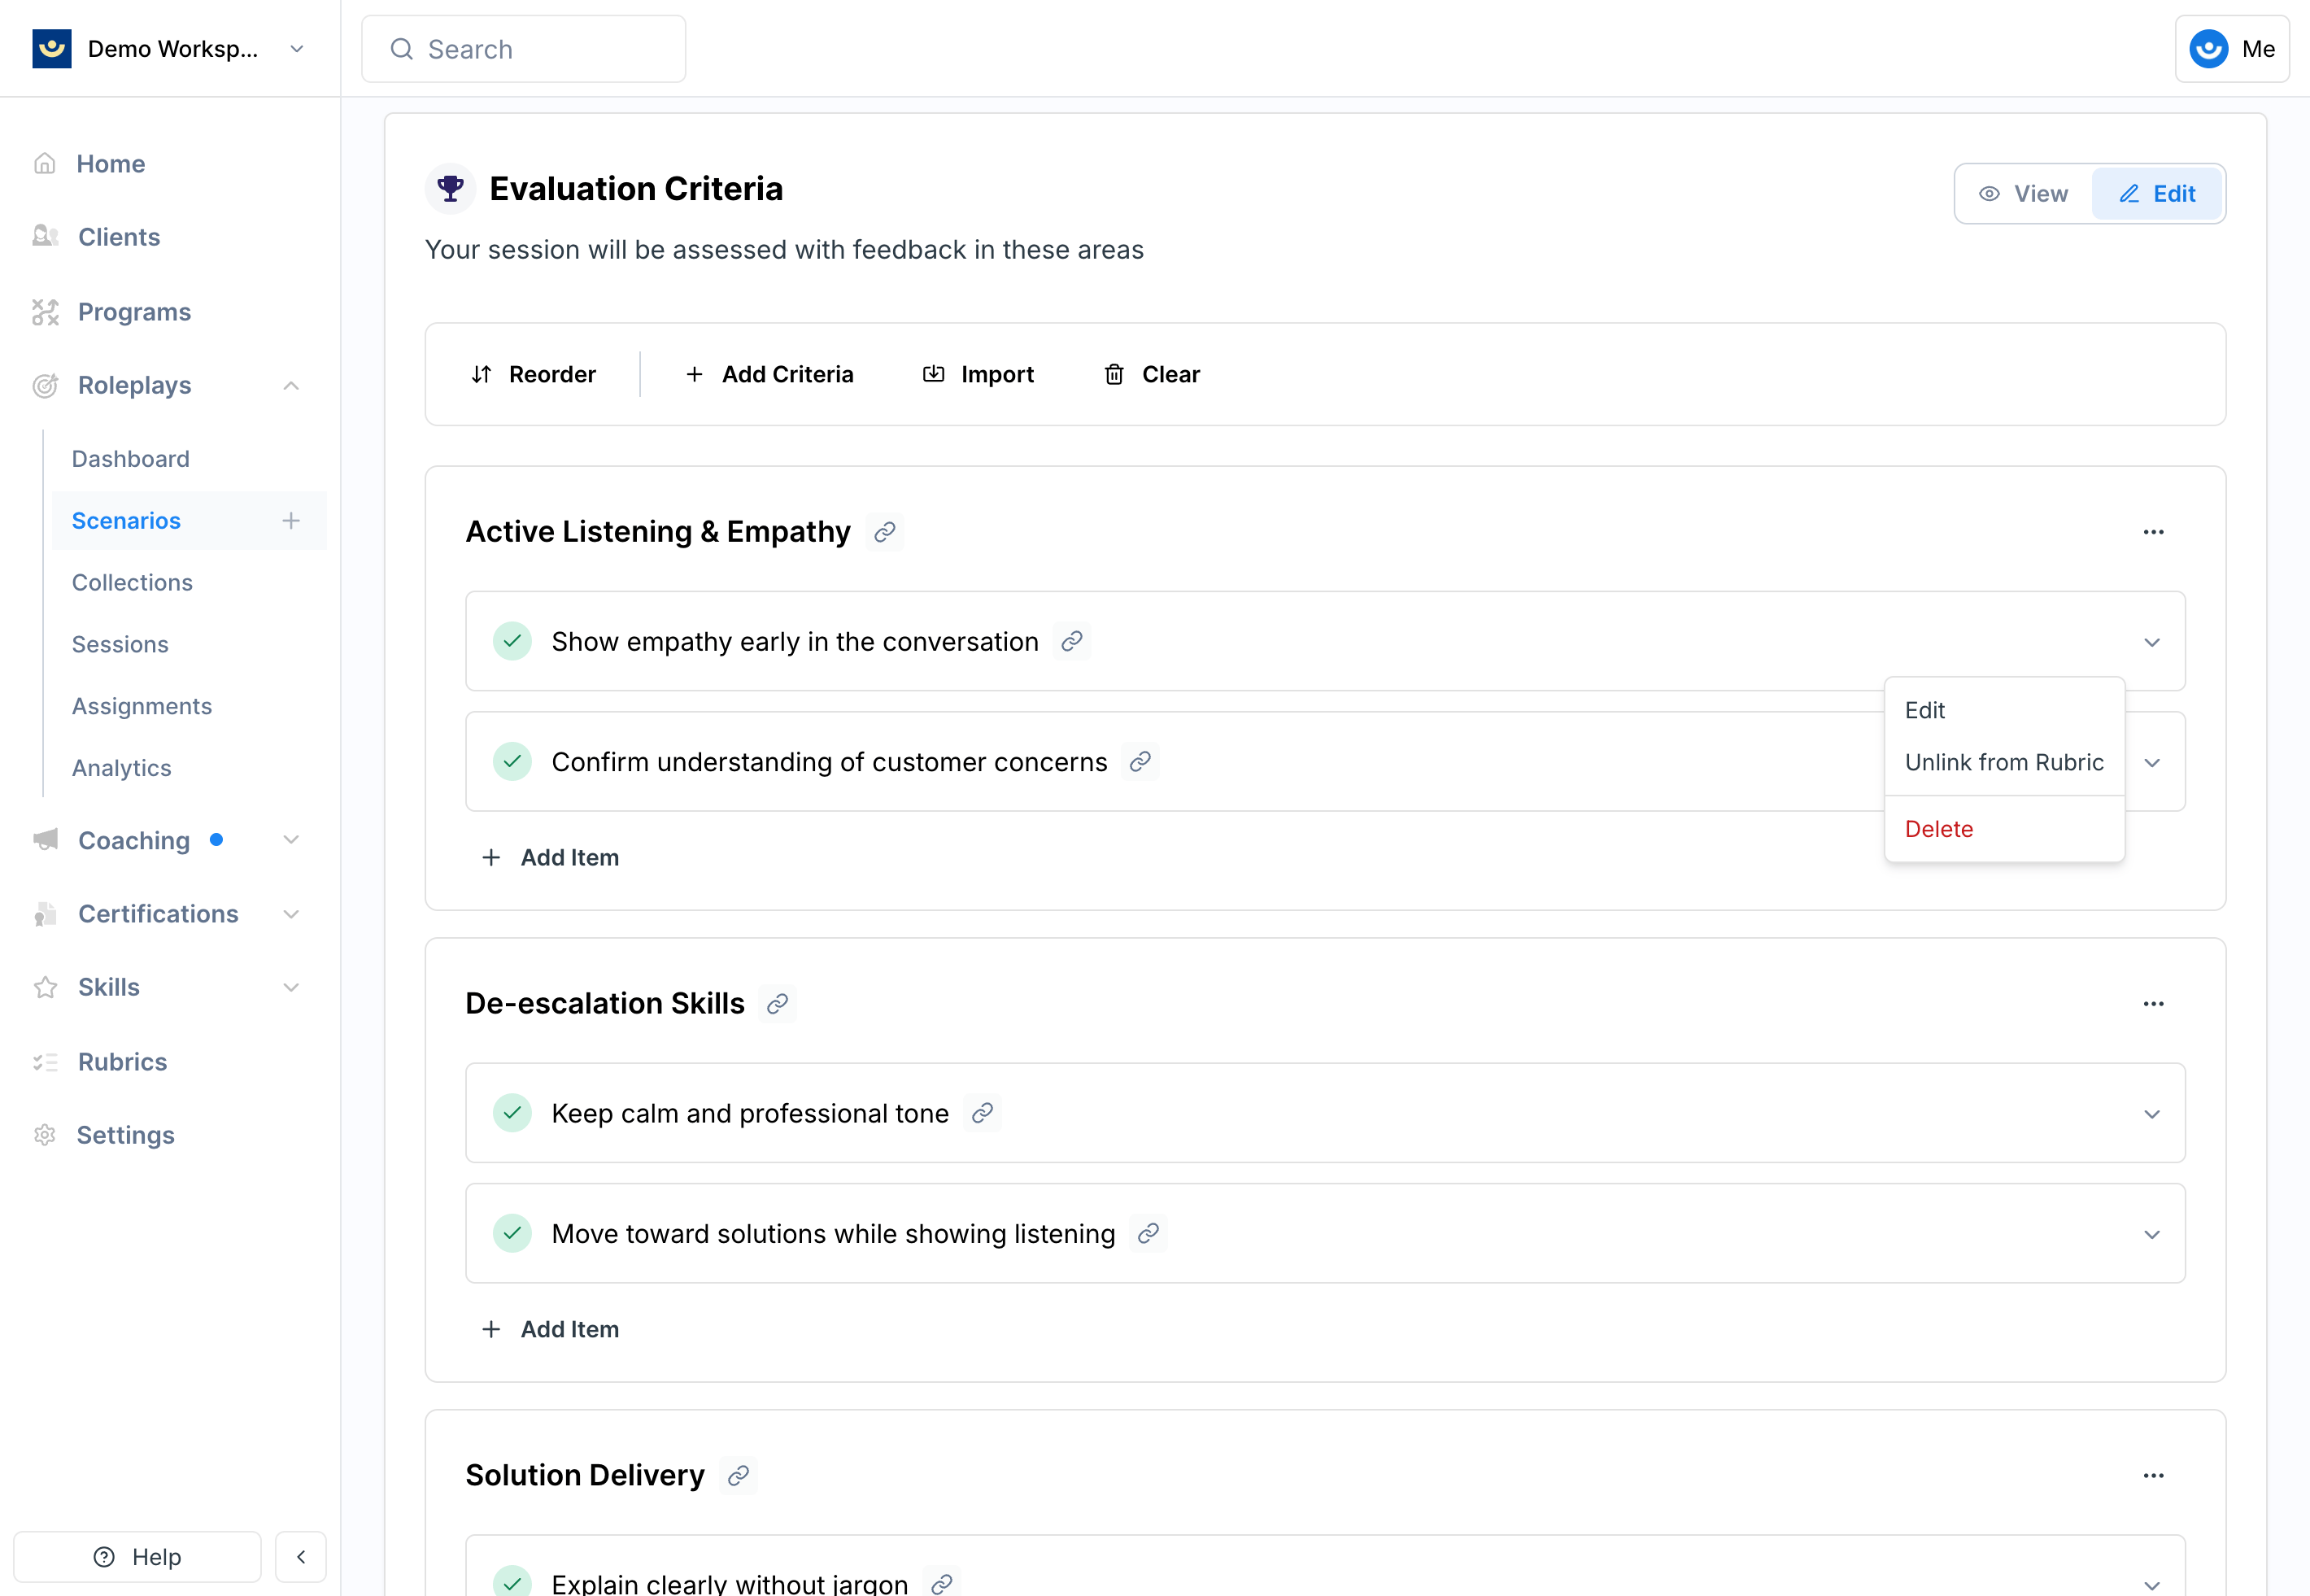The width and height of the screenshot is (2310, 1596).
Task: Click the Certifications sidebar icon
Action: (x=45, y=914)
